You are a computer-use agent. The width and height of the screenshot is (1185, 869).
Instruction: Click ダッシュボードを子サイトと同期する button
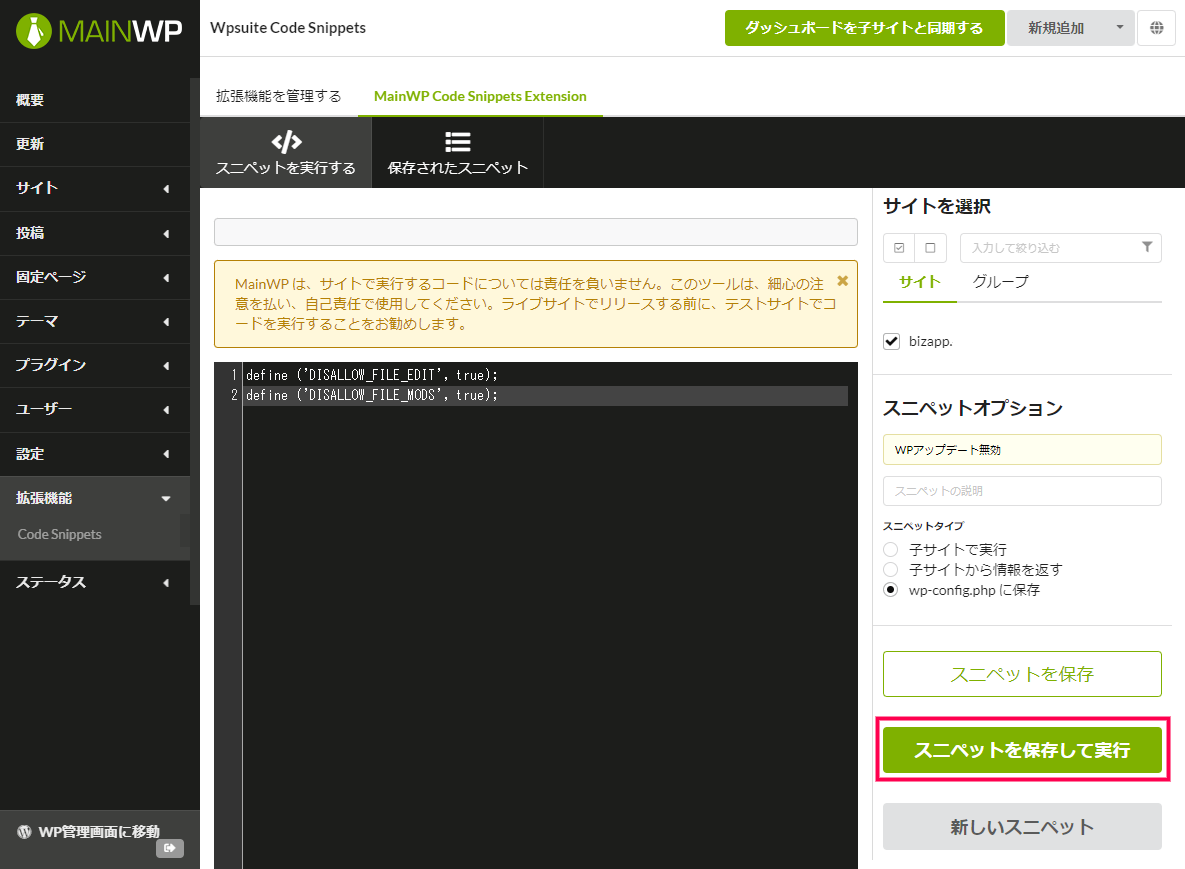coord(865,28)
